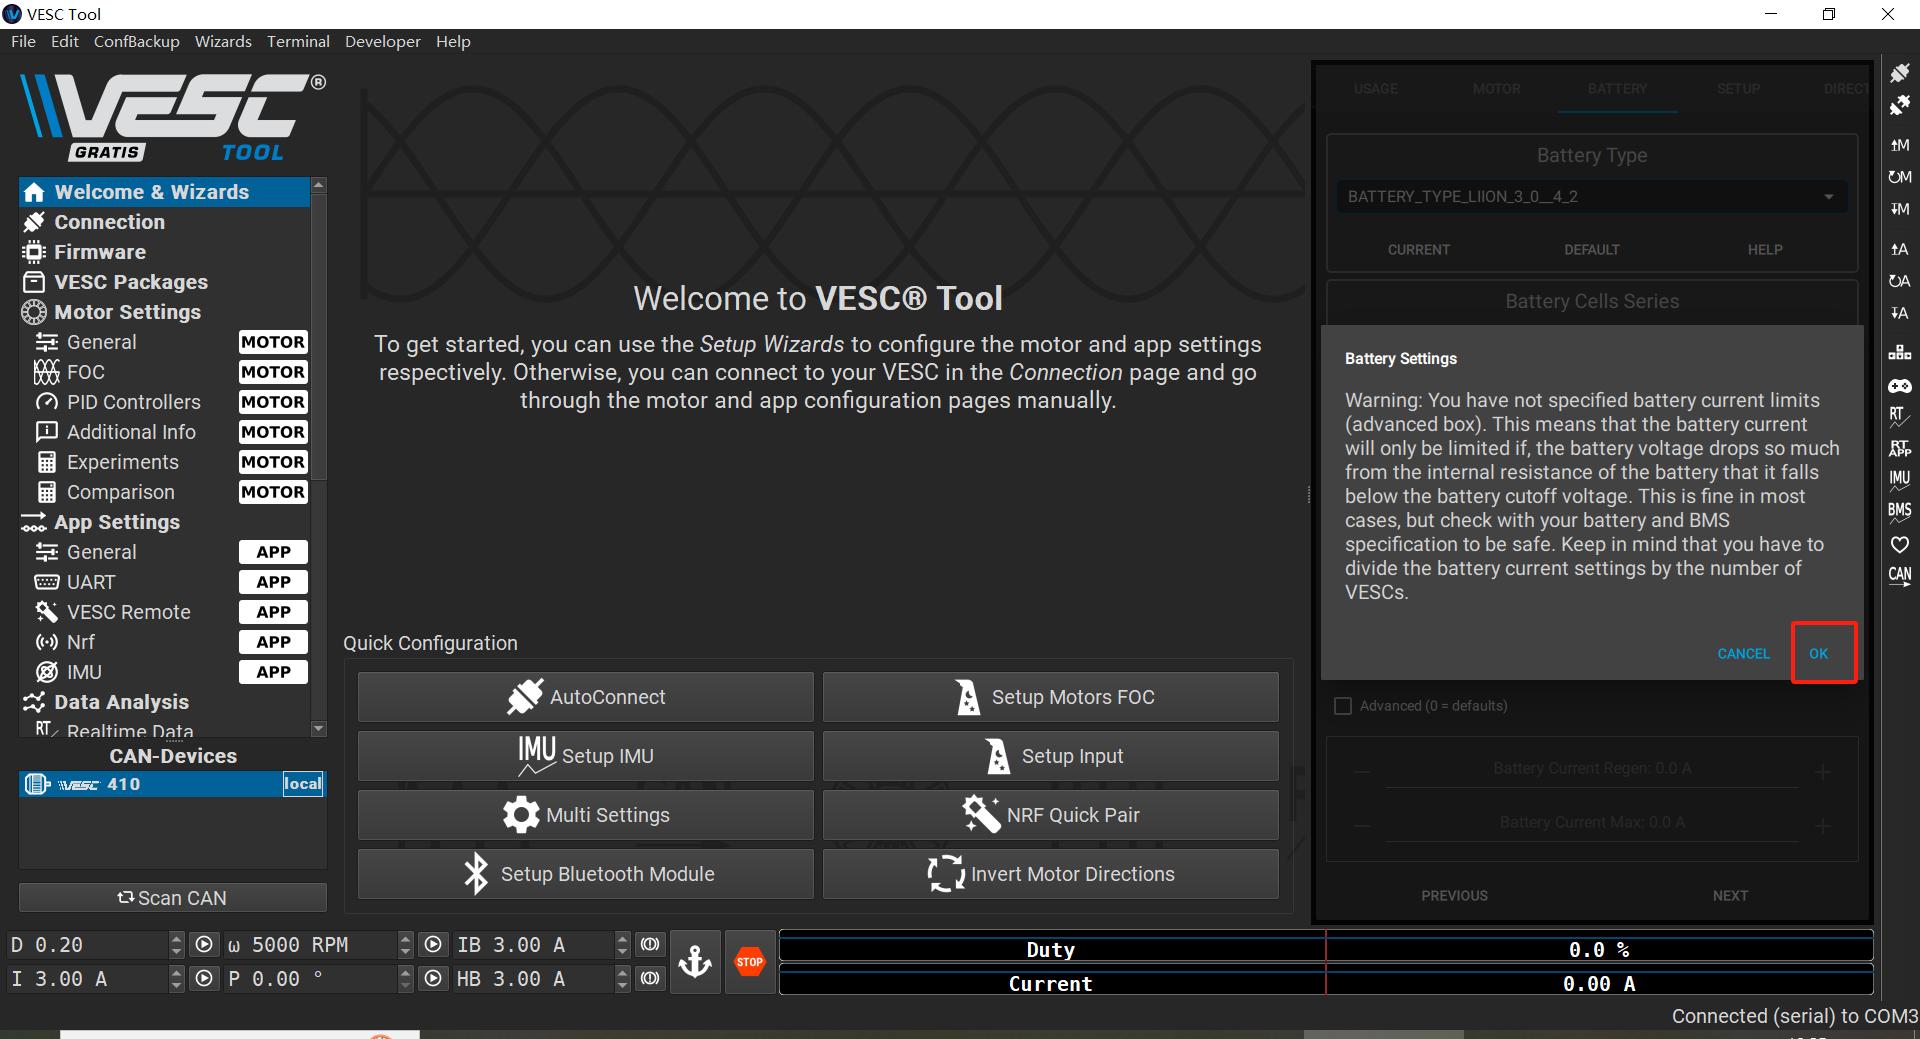The height and width of the screenshot is (1039, 1920).
Task: Open the Edit menu
Action: (65, 41)
